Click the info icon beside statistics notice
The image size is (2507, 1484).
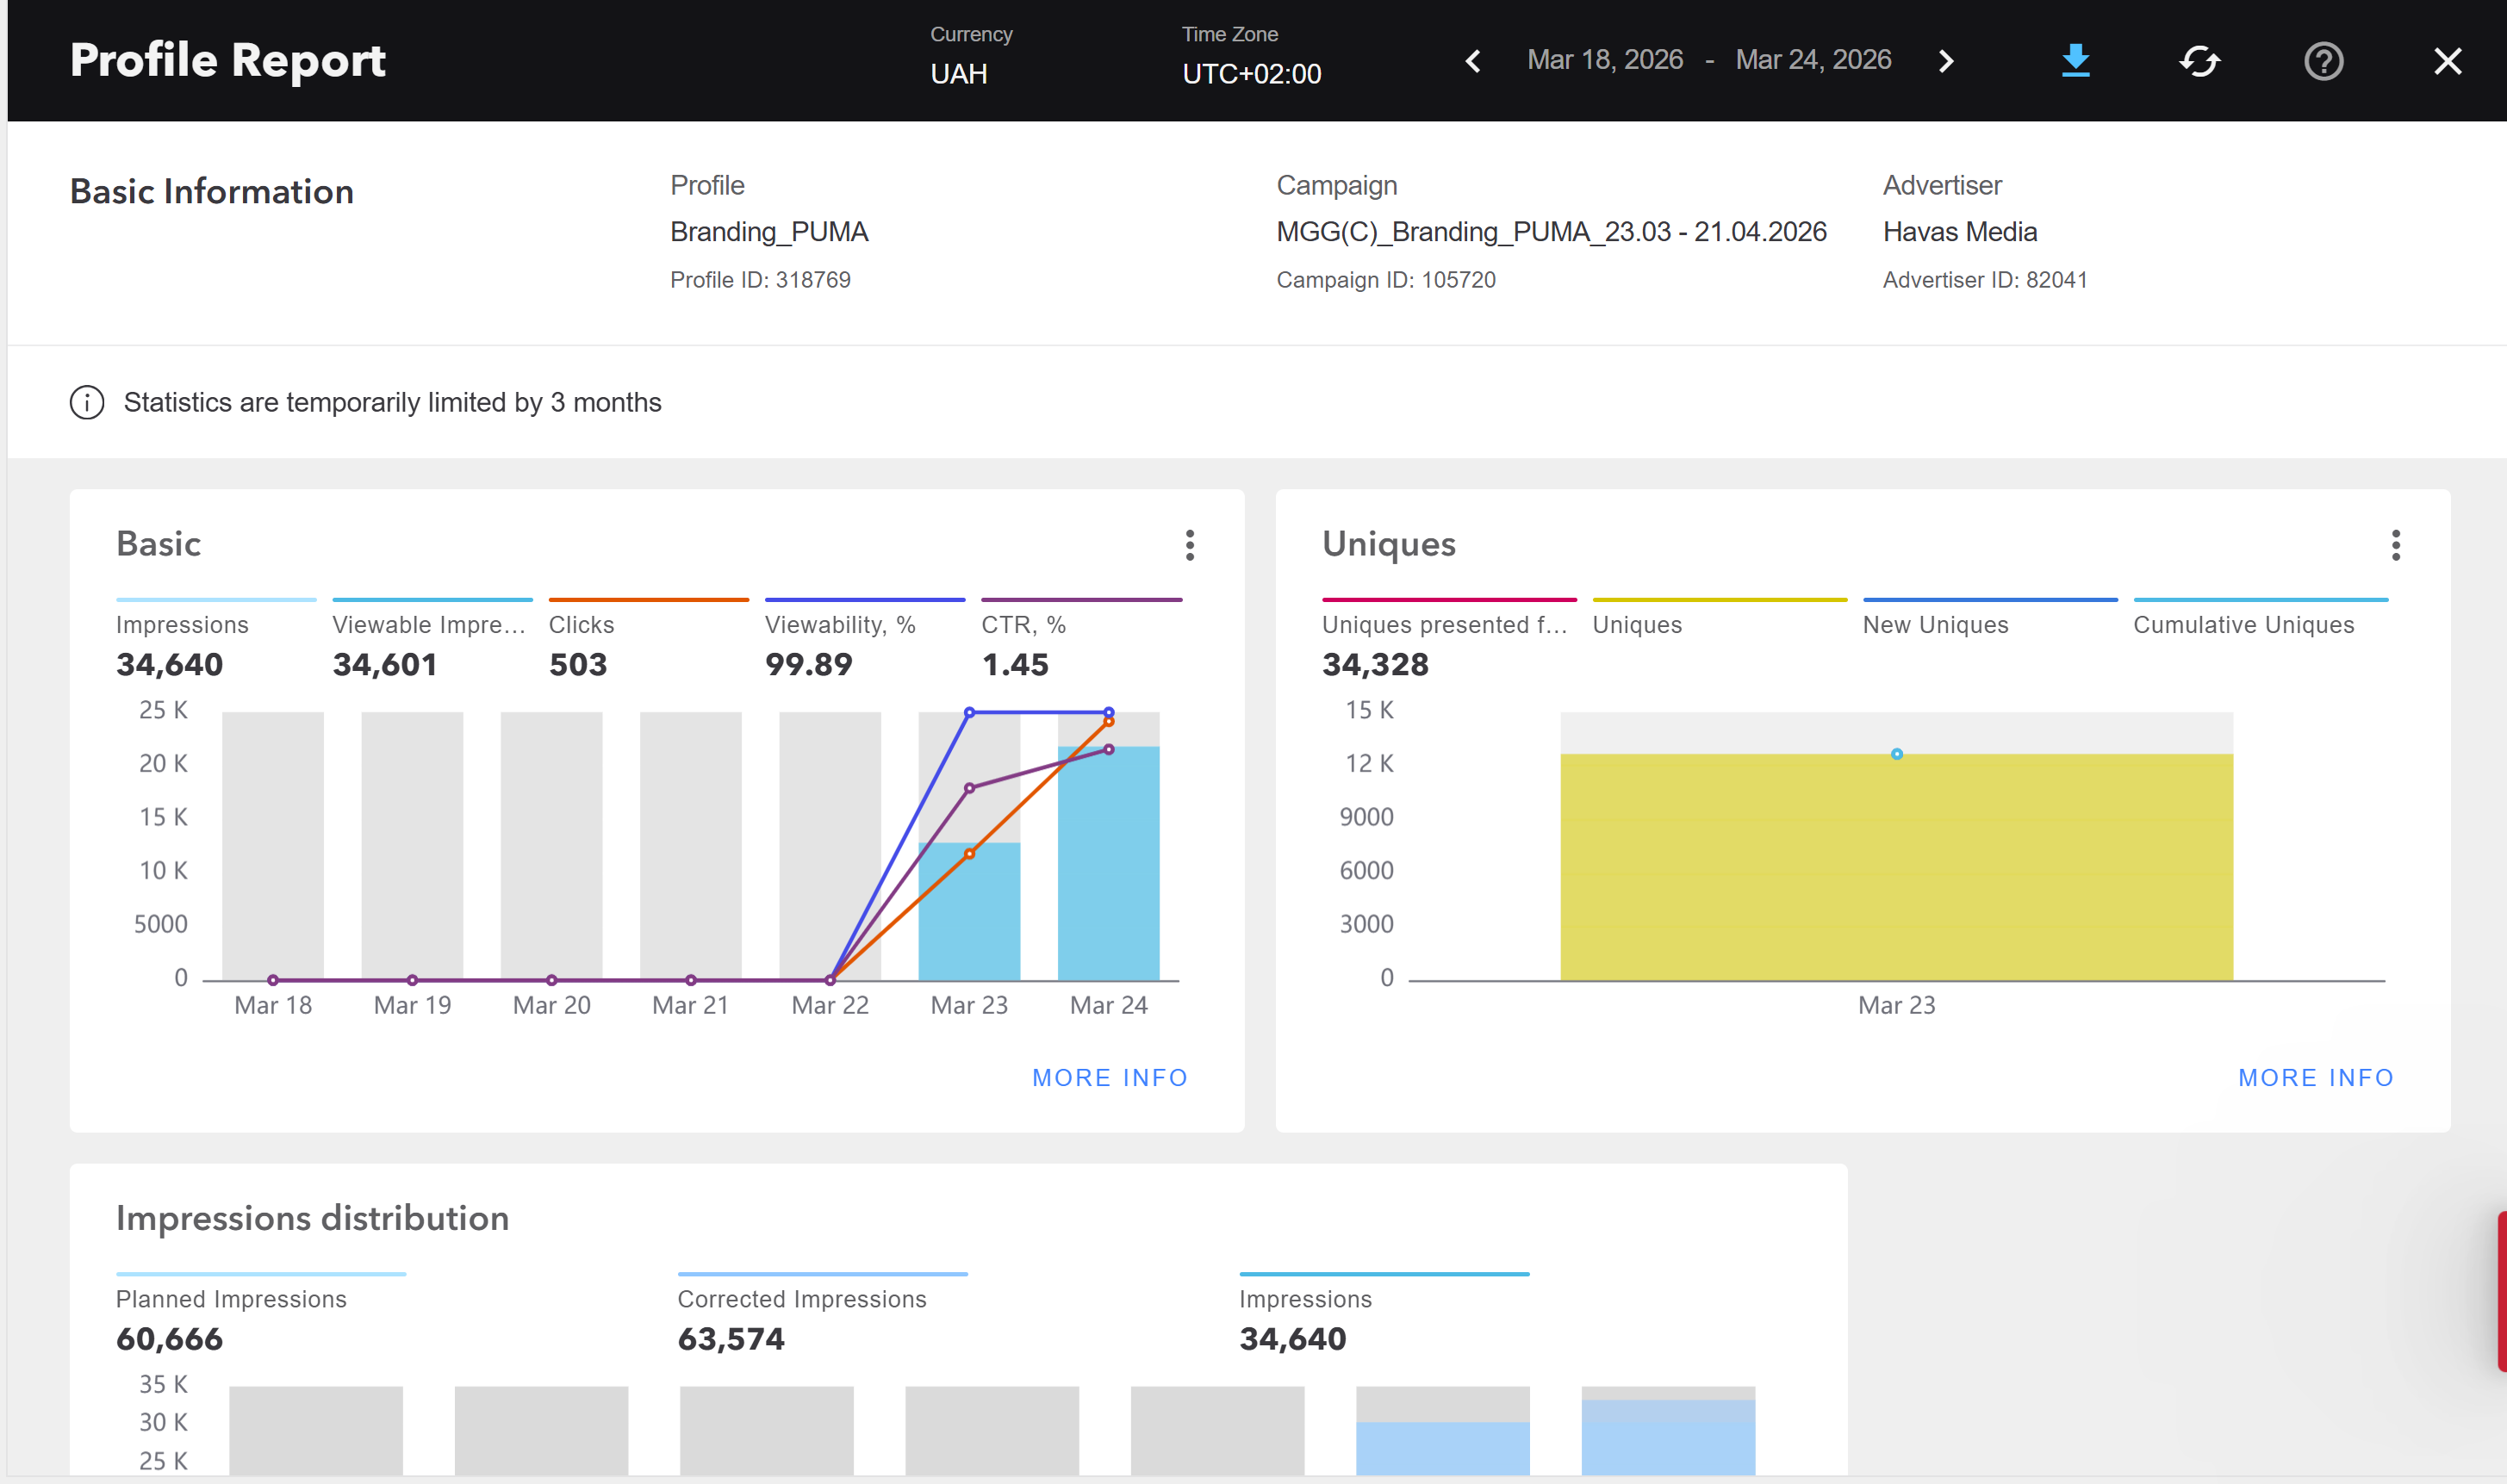tap(87, 402)
